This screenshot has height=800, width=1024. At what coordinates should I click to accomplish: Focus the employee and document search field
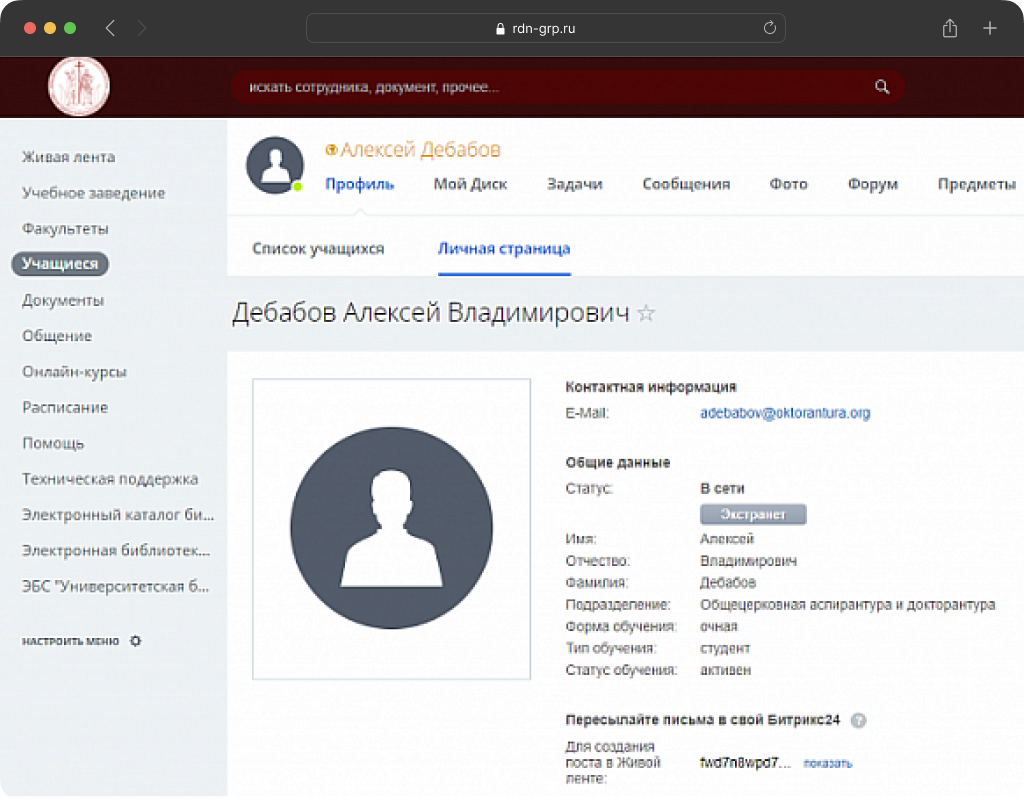pyautogui.click(x=550, y=87)
